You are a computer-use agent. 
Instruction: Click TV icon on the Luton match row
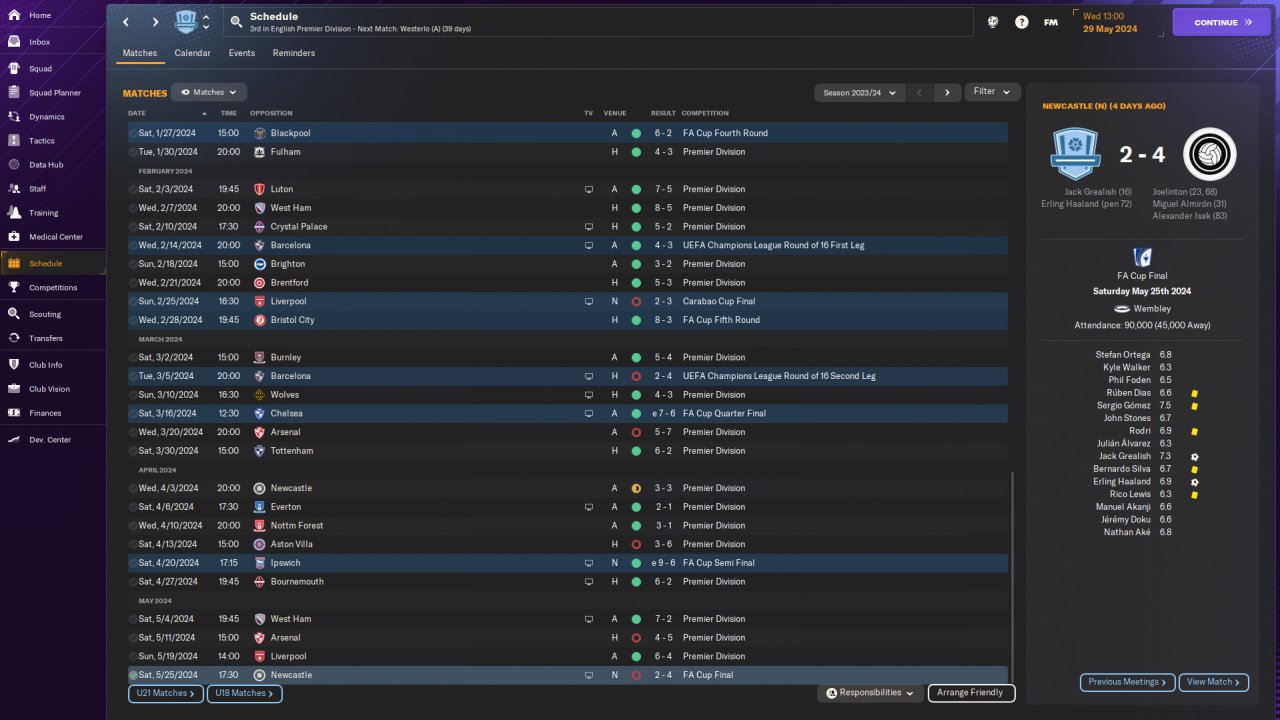pyautogui.click(x=589, y=189)
